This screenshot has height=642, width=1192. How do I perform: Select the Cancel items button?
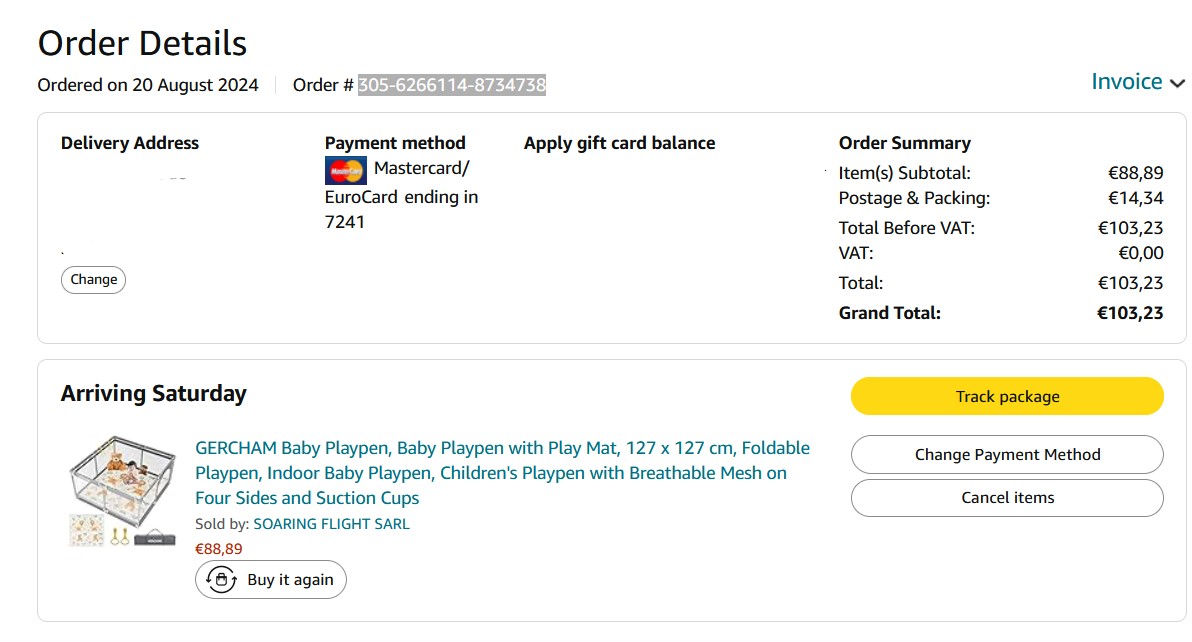[x=1007, y=498]
